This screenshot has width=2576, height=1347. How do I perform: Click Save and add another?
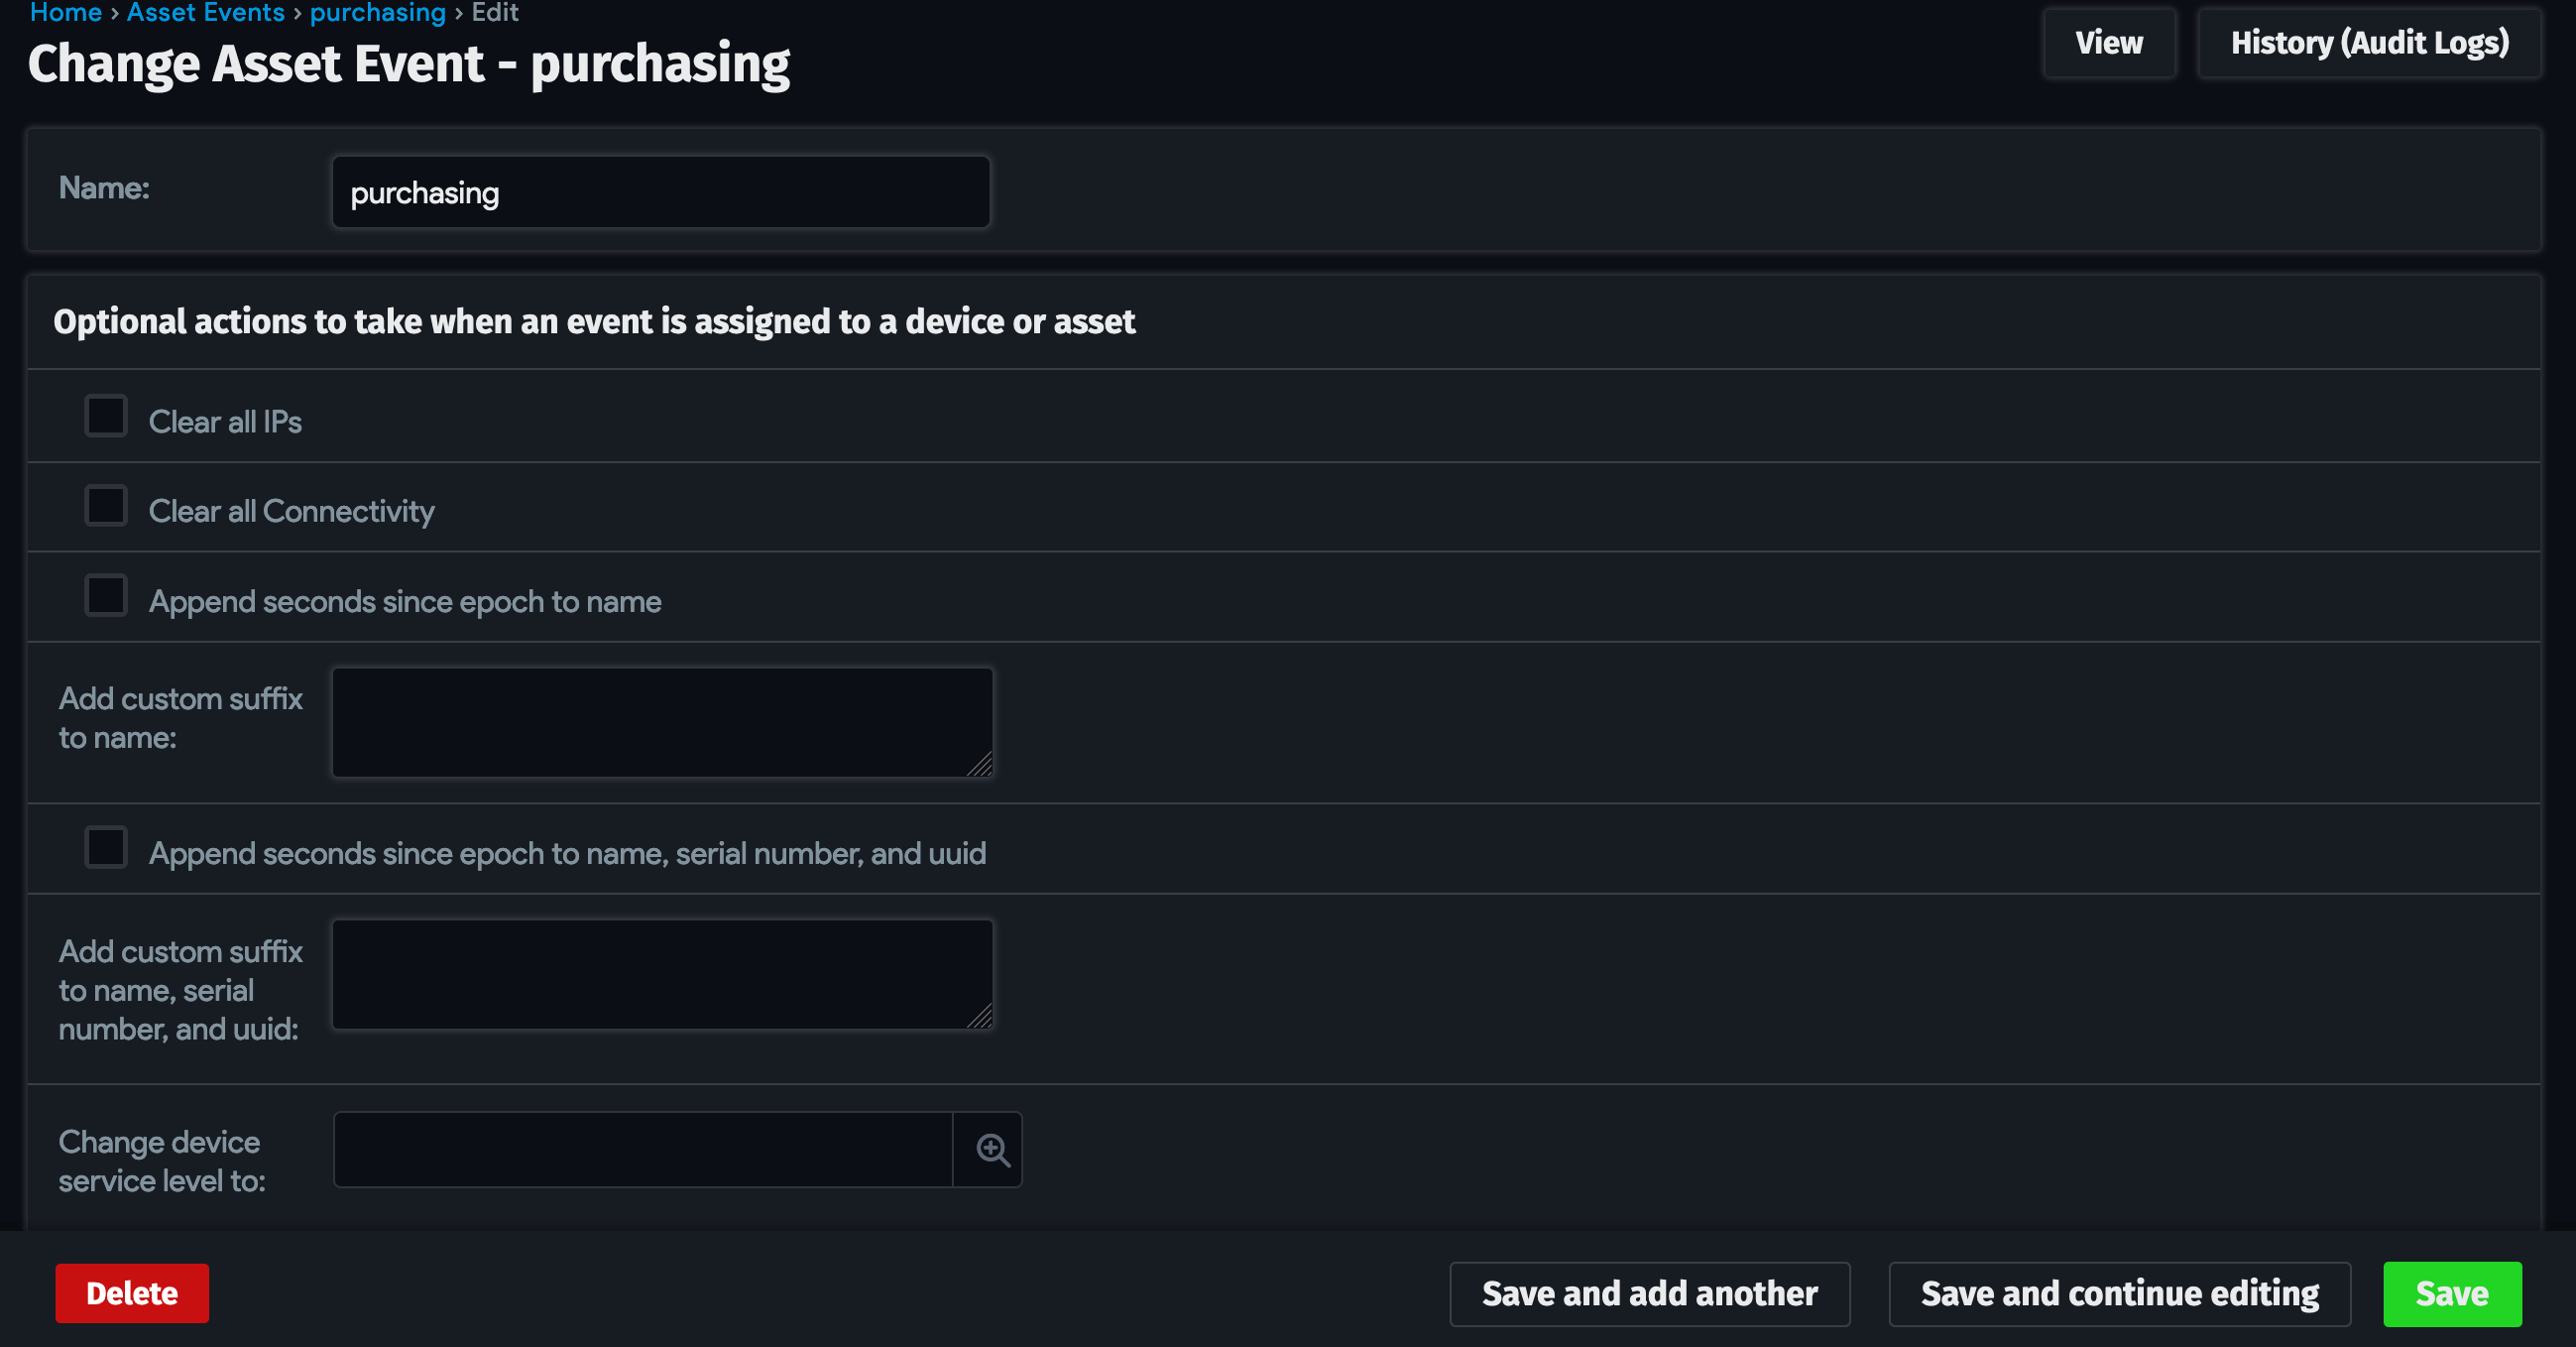[x=1648, y=1293]
